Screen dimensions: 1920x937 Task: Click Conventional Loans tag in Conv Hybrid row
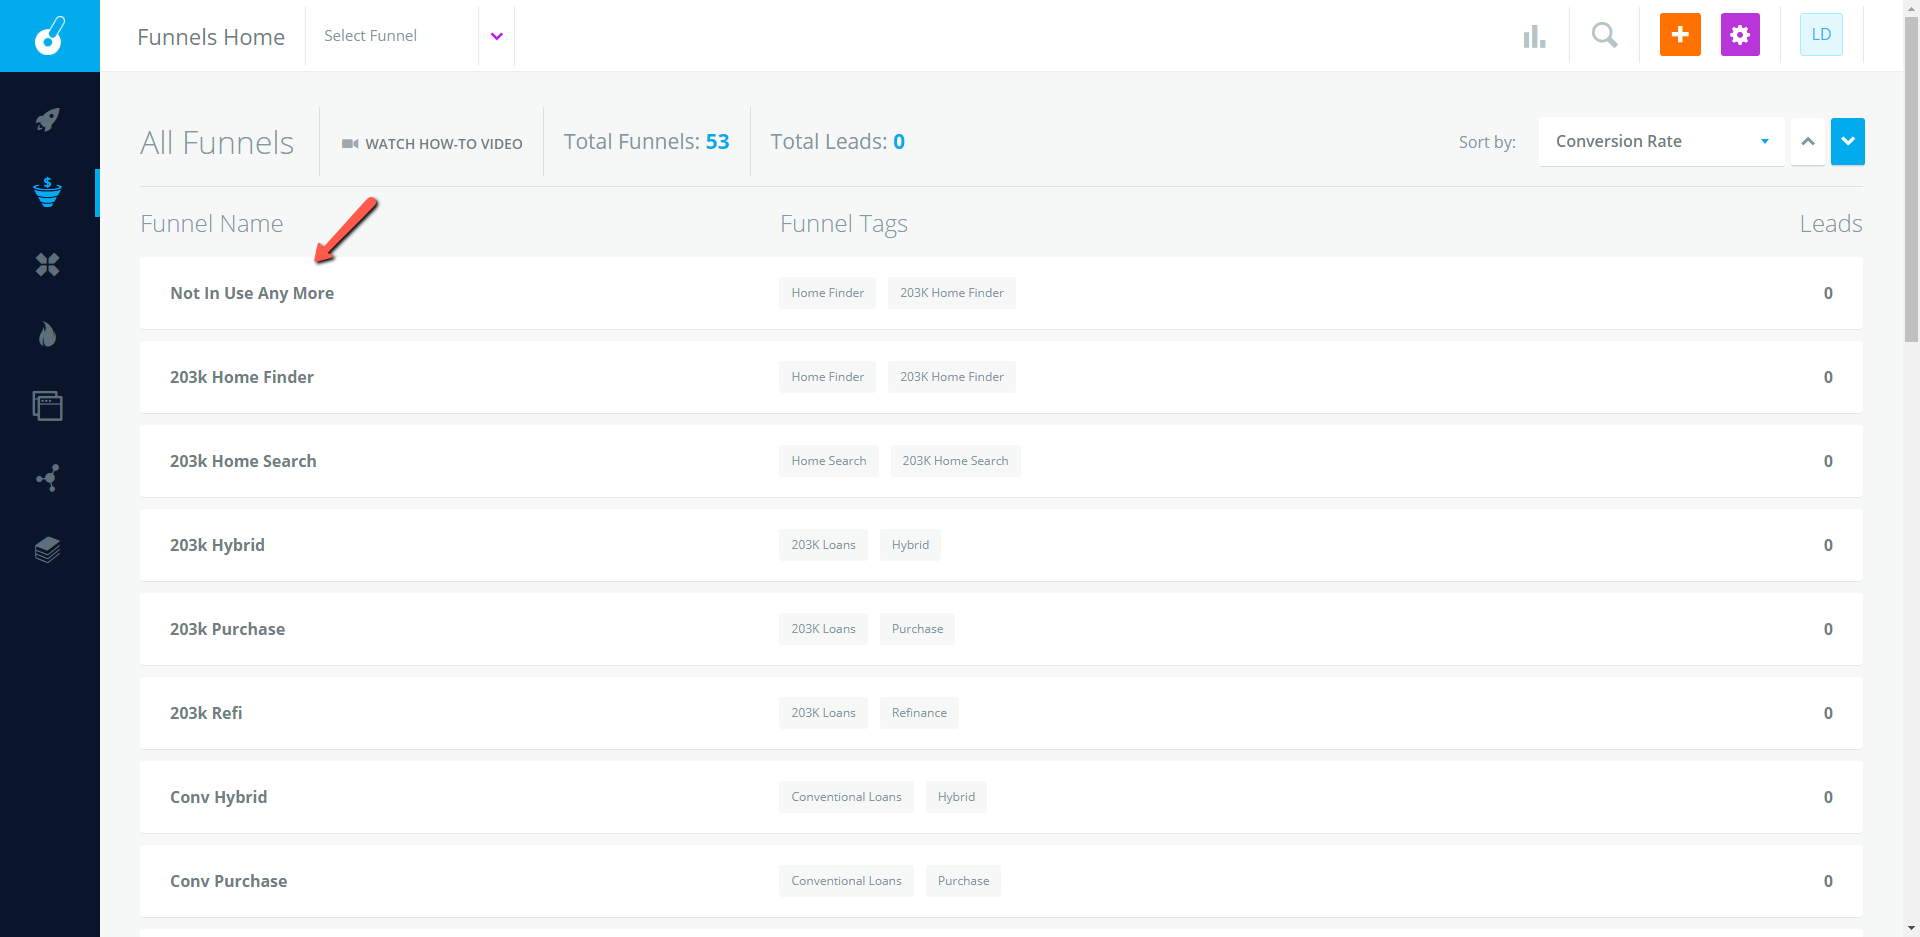pyautogui.click(x=846, y=797)
